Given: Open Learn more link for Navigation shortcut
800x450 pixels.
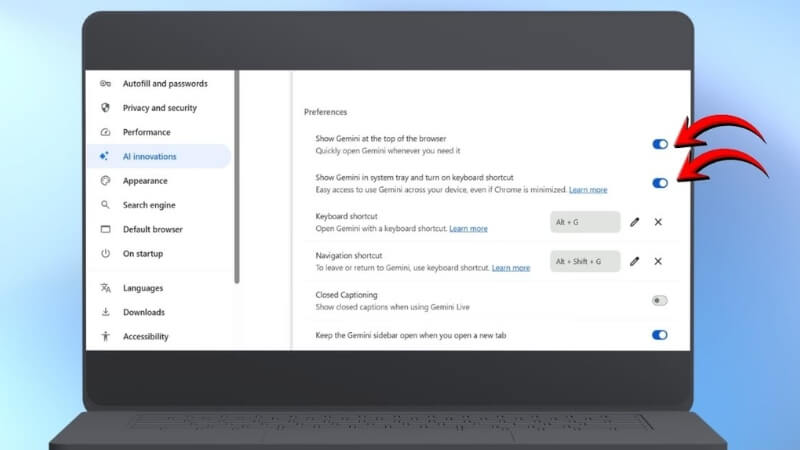Looking at the screenshot, I should [511, 268].
